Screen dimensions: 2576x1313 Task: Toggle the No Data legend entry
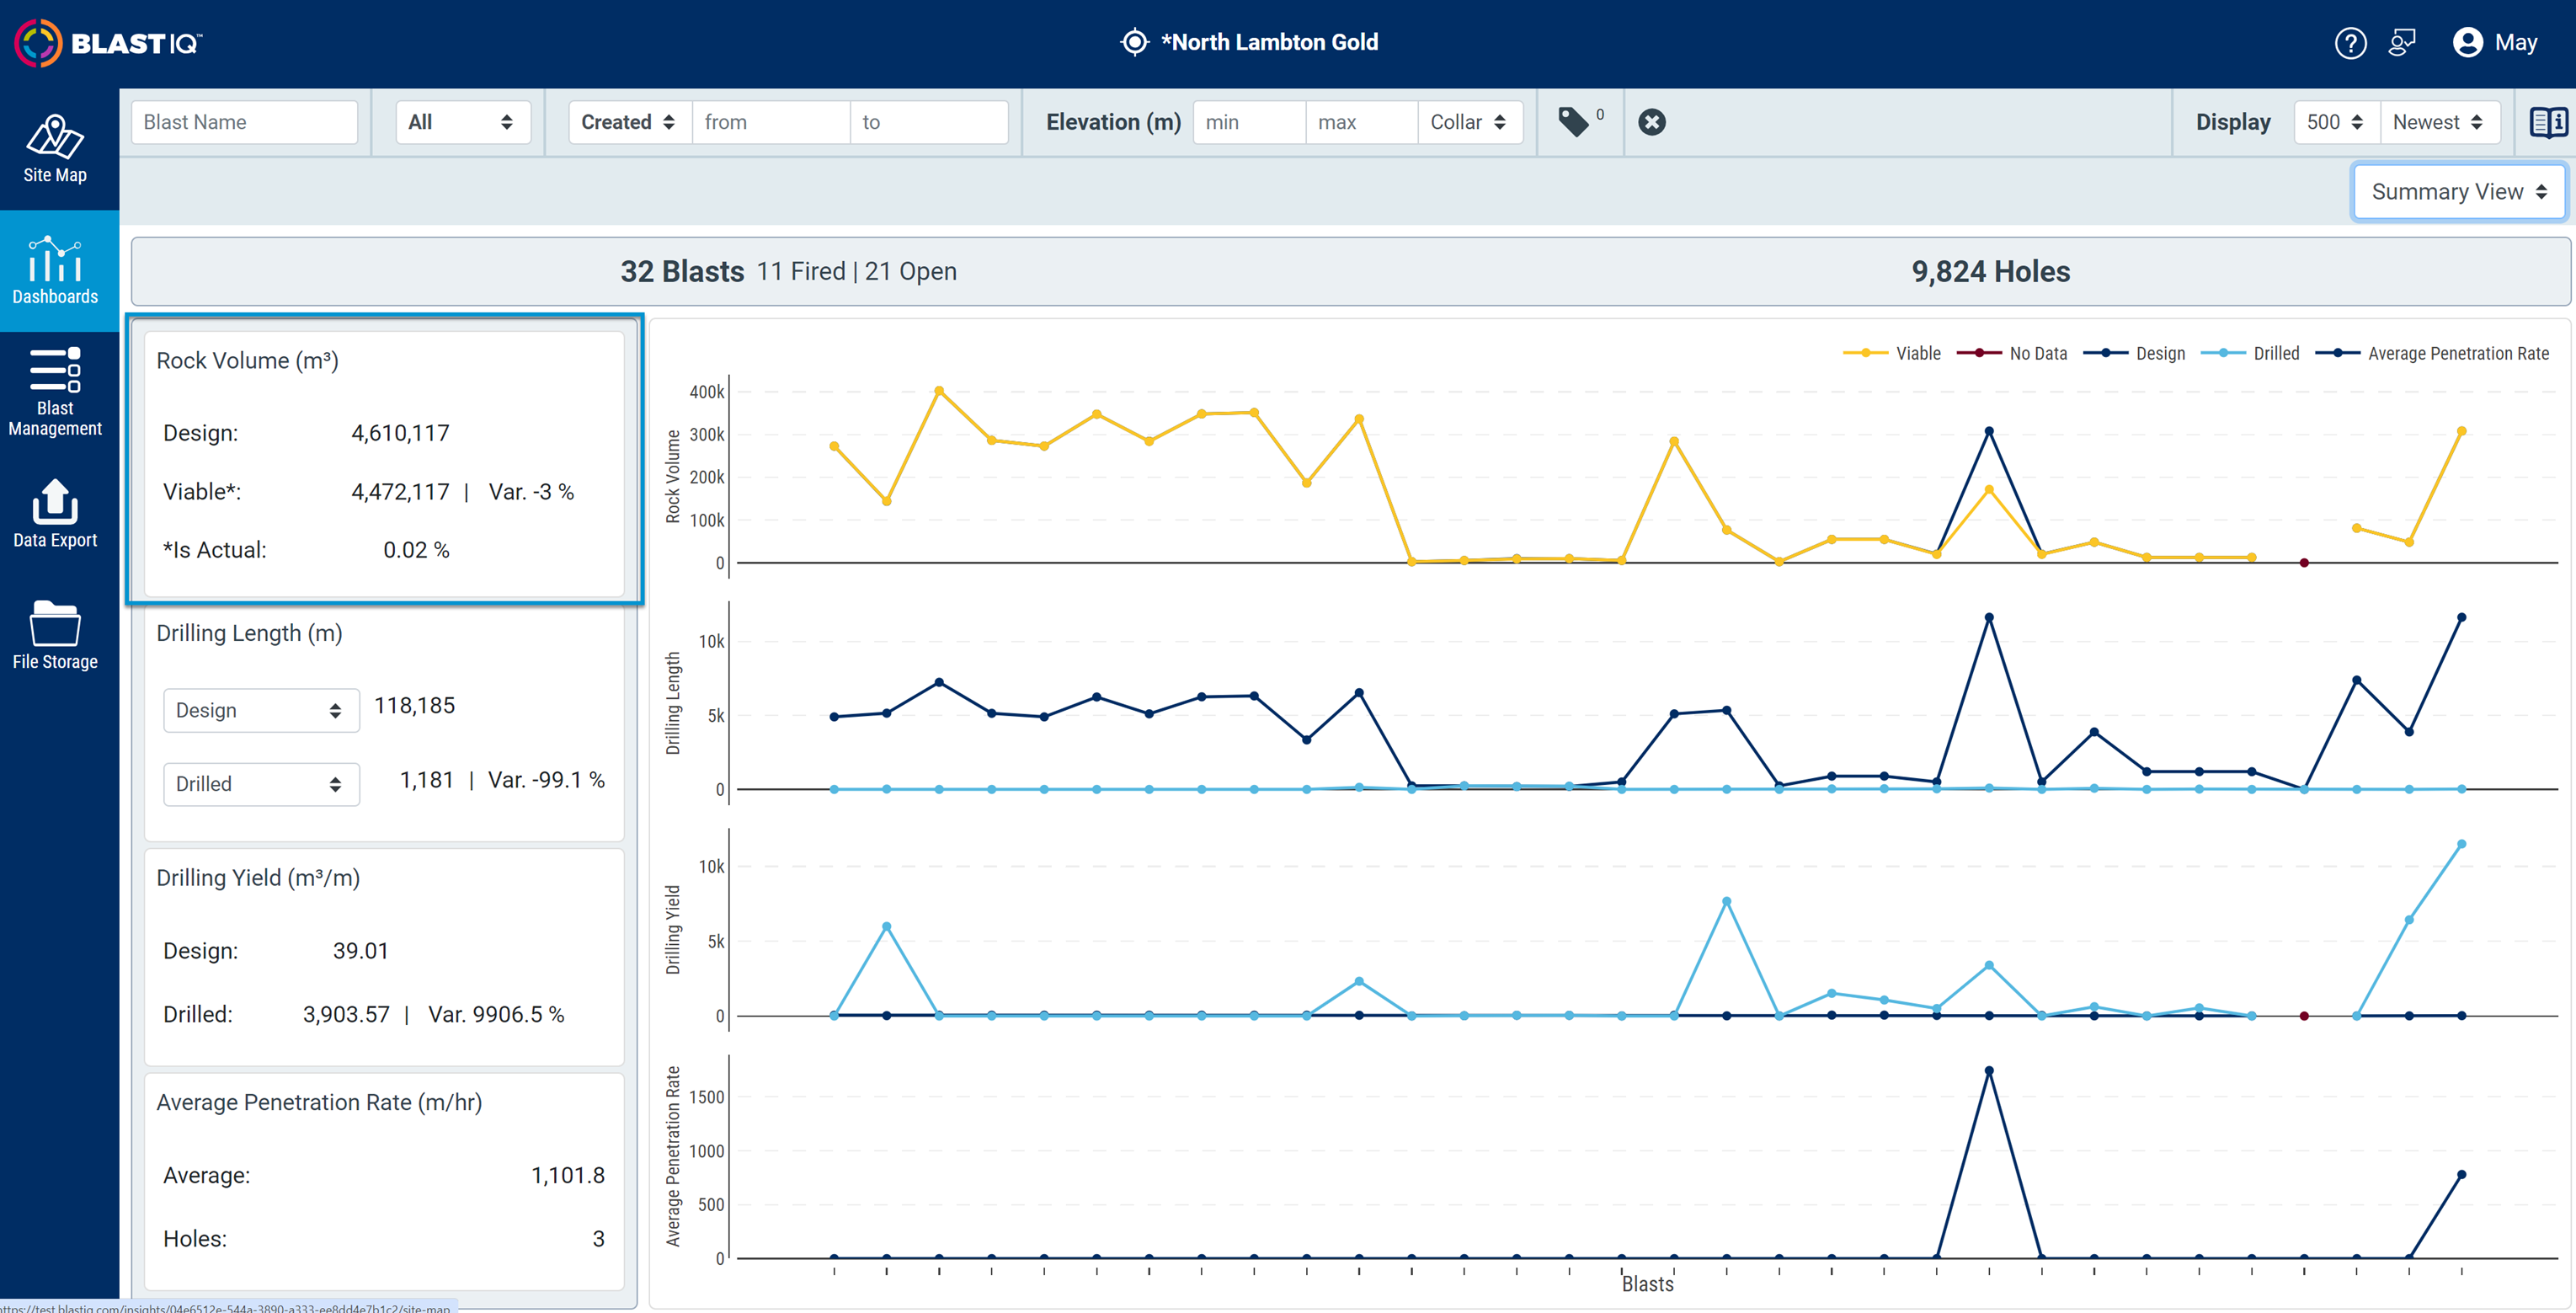click(x=2012, y=353)
